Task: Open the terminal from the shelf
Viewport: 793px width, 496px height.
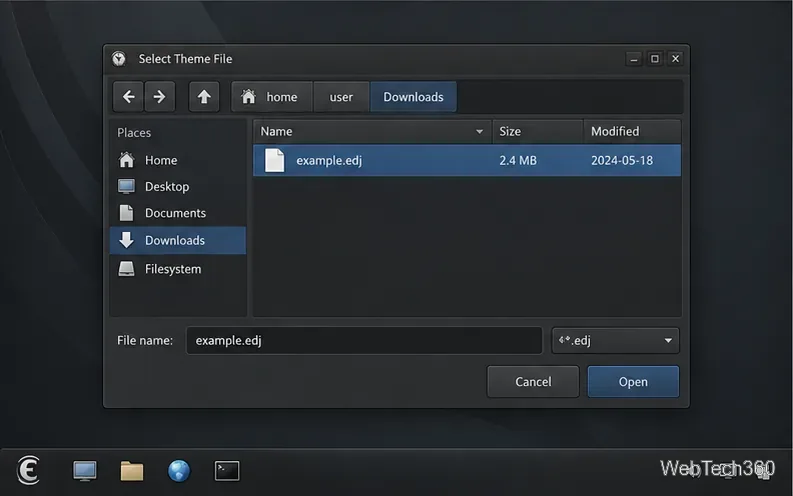Action: pyautogui.click(x=227, y=471)
